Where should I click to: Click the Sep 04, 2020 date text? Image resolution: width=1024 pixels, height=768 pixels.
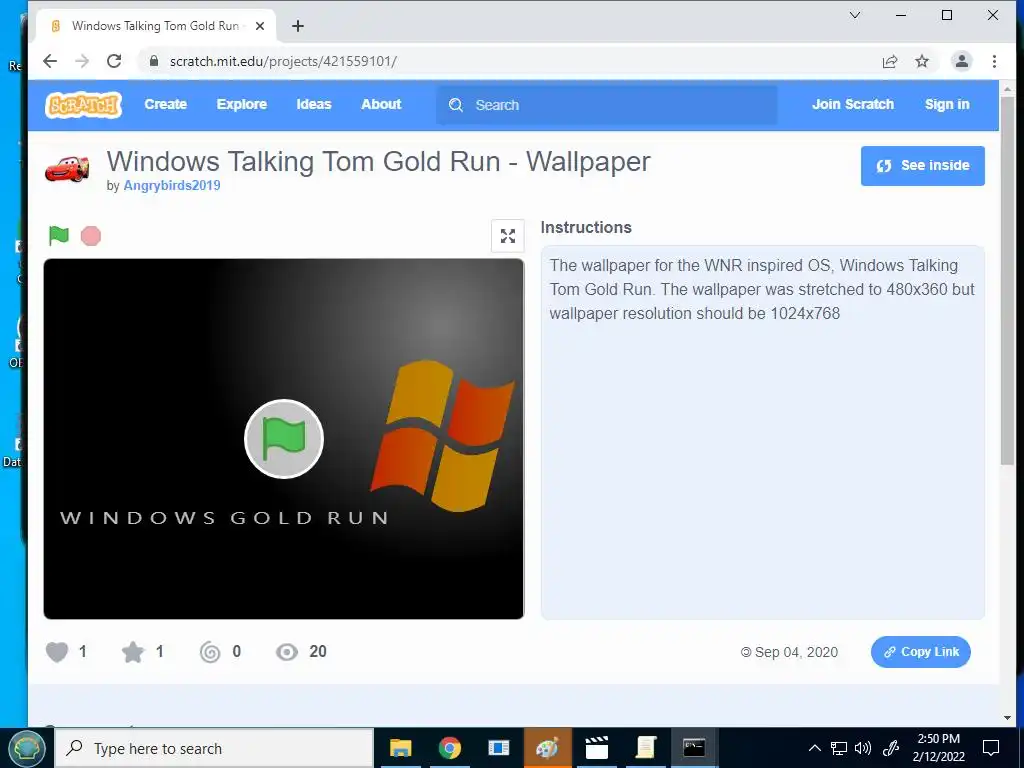tap(796, 652)
